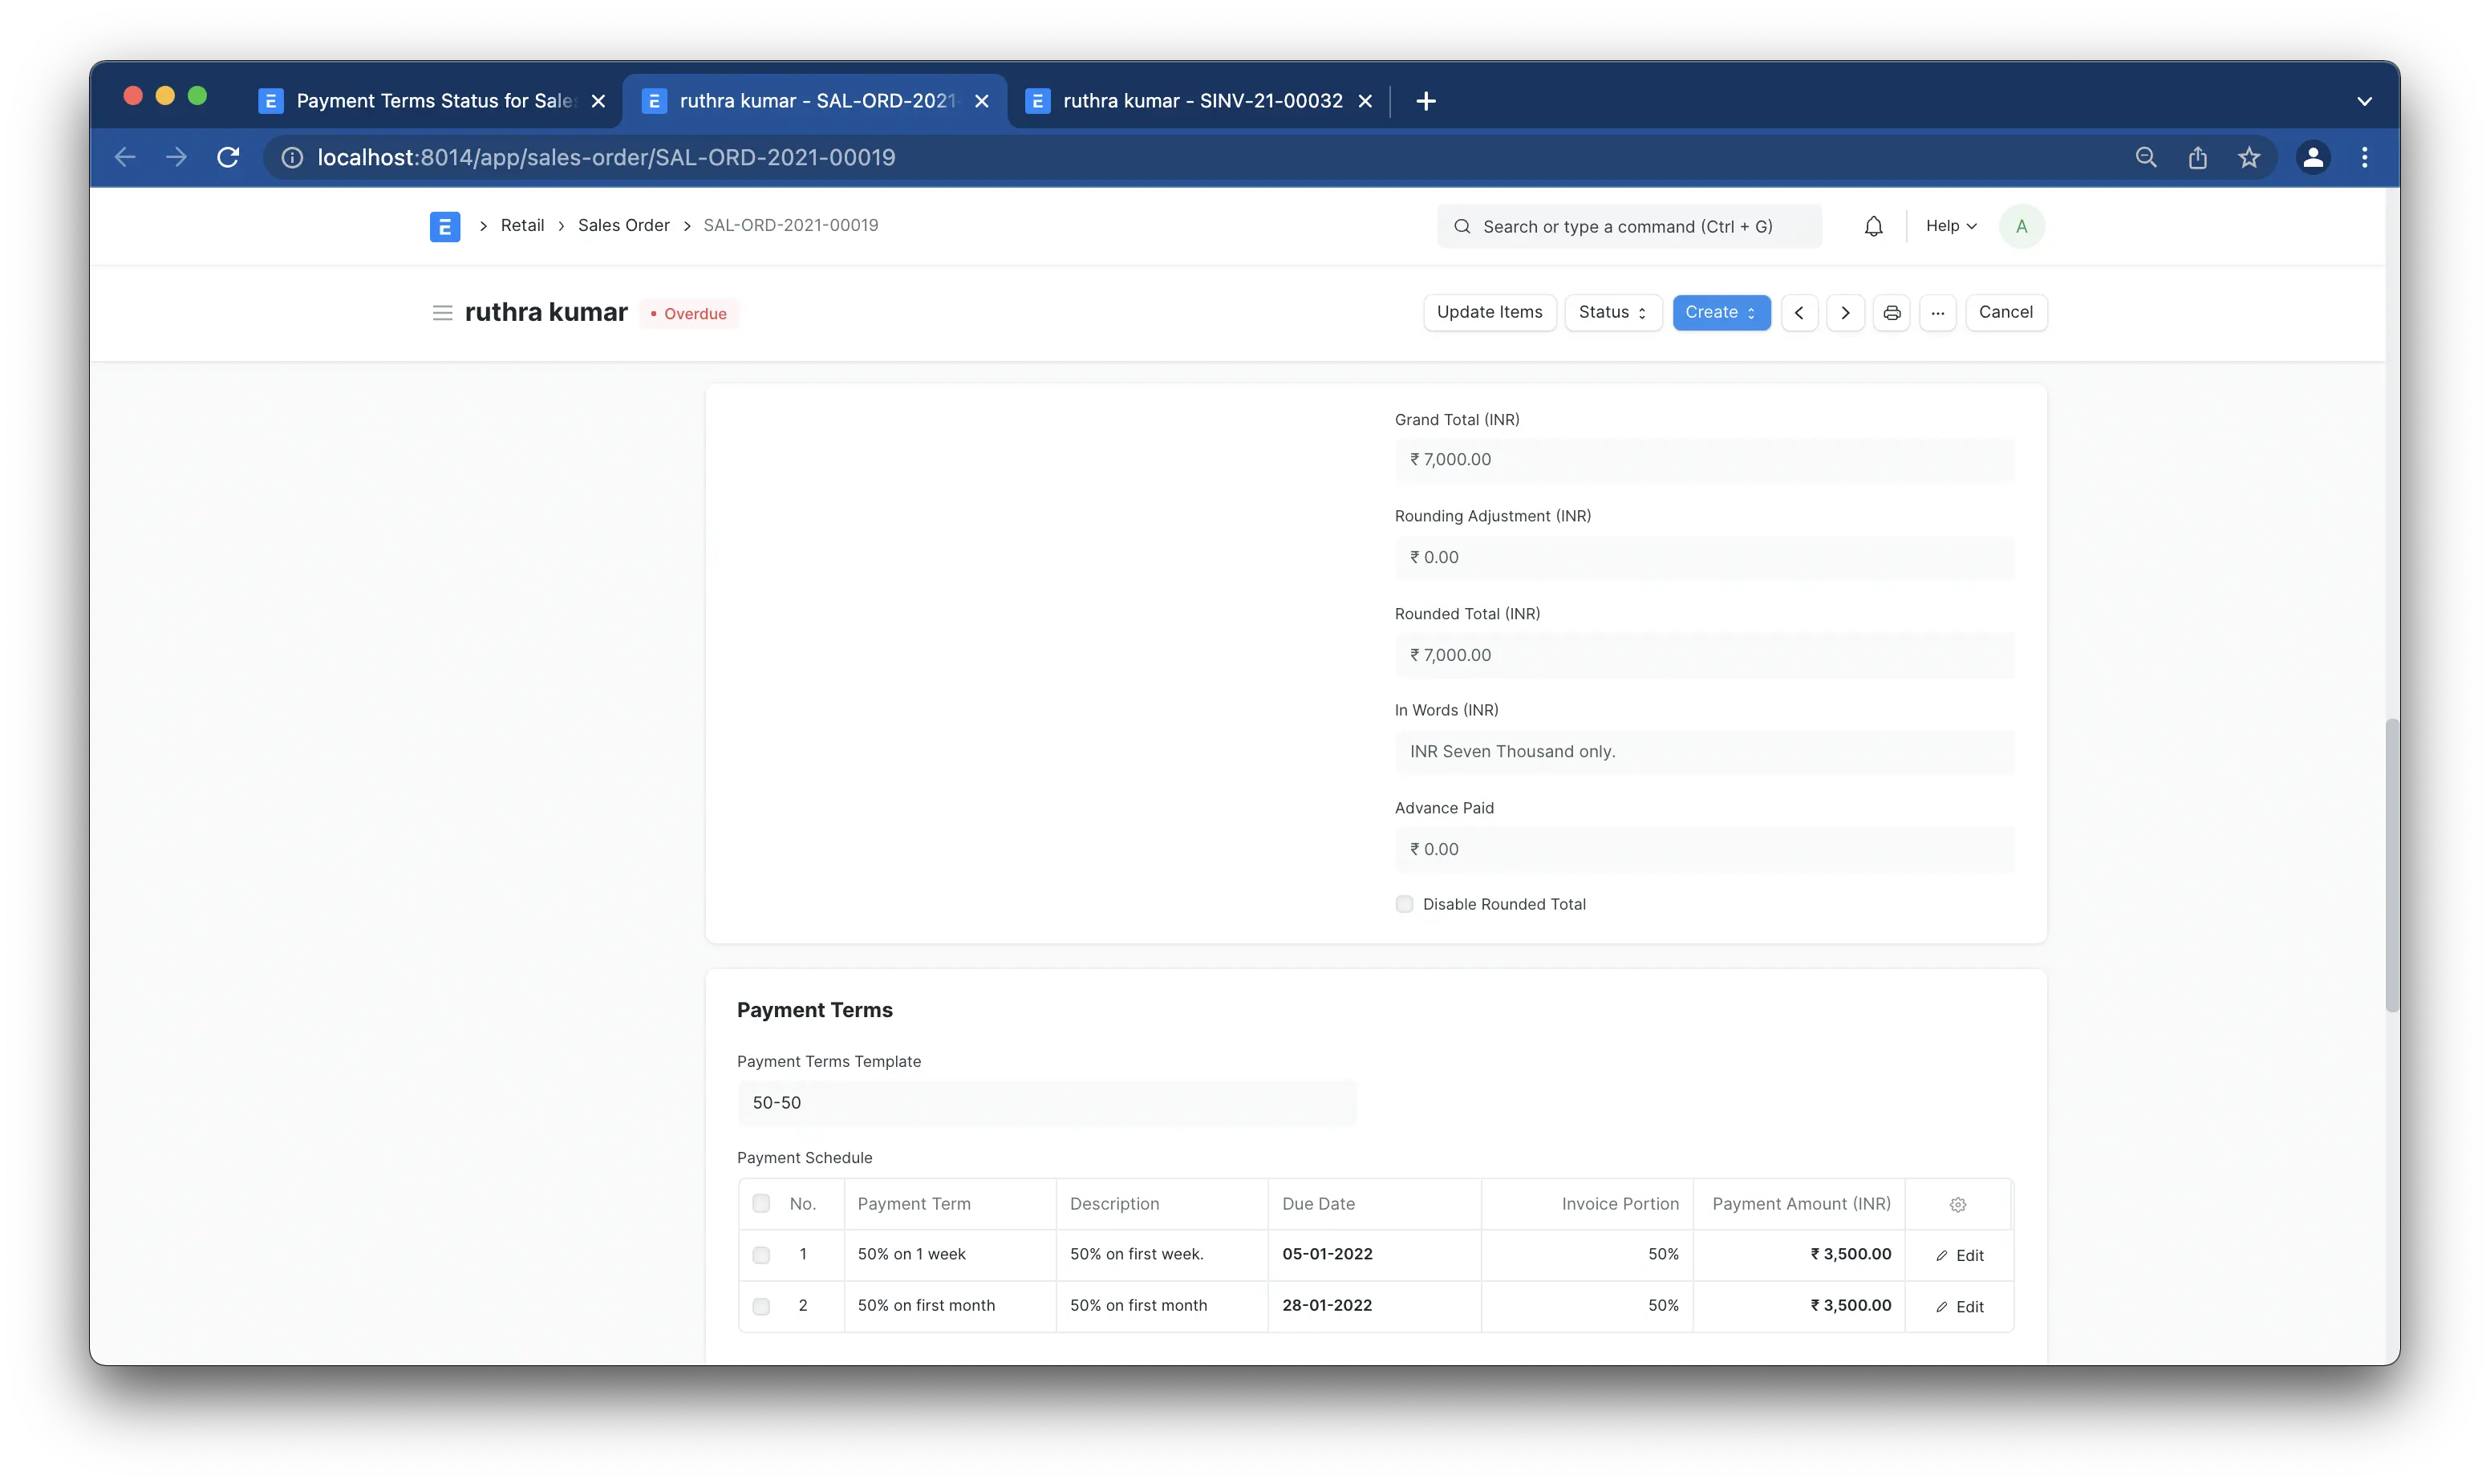The height and width of the screenshot is (1484, 2490).
Task: Click the settings gear icon in payment schedule
Action: (1958, 1205)
